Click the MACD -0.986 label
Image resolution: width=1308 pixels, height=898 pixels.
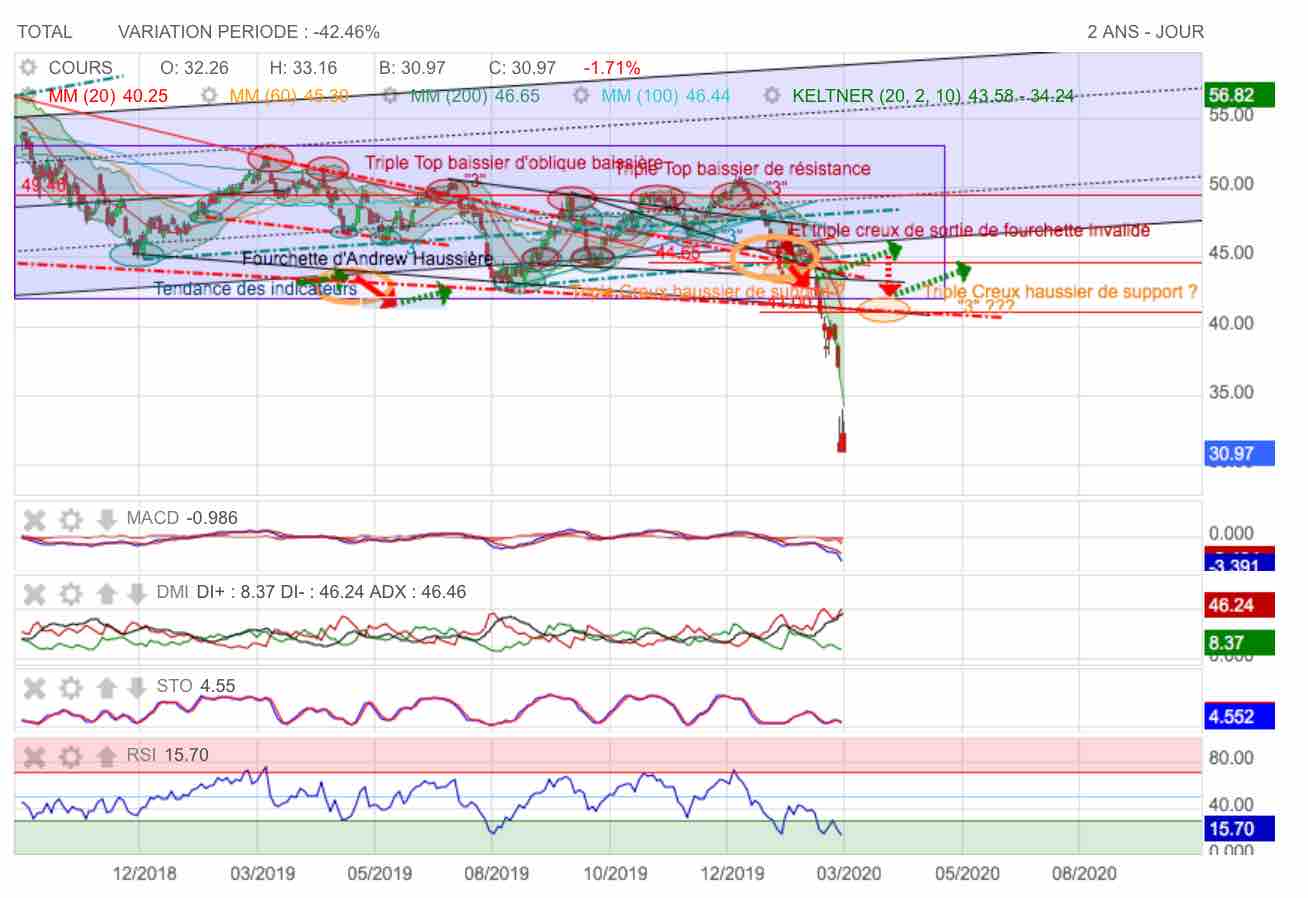point(182,518)
